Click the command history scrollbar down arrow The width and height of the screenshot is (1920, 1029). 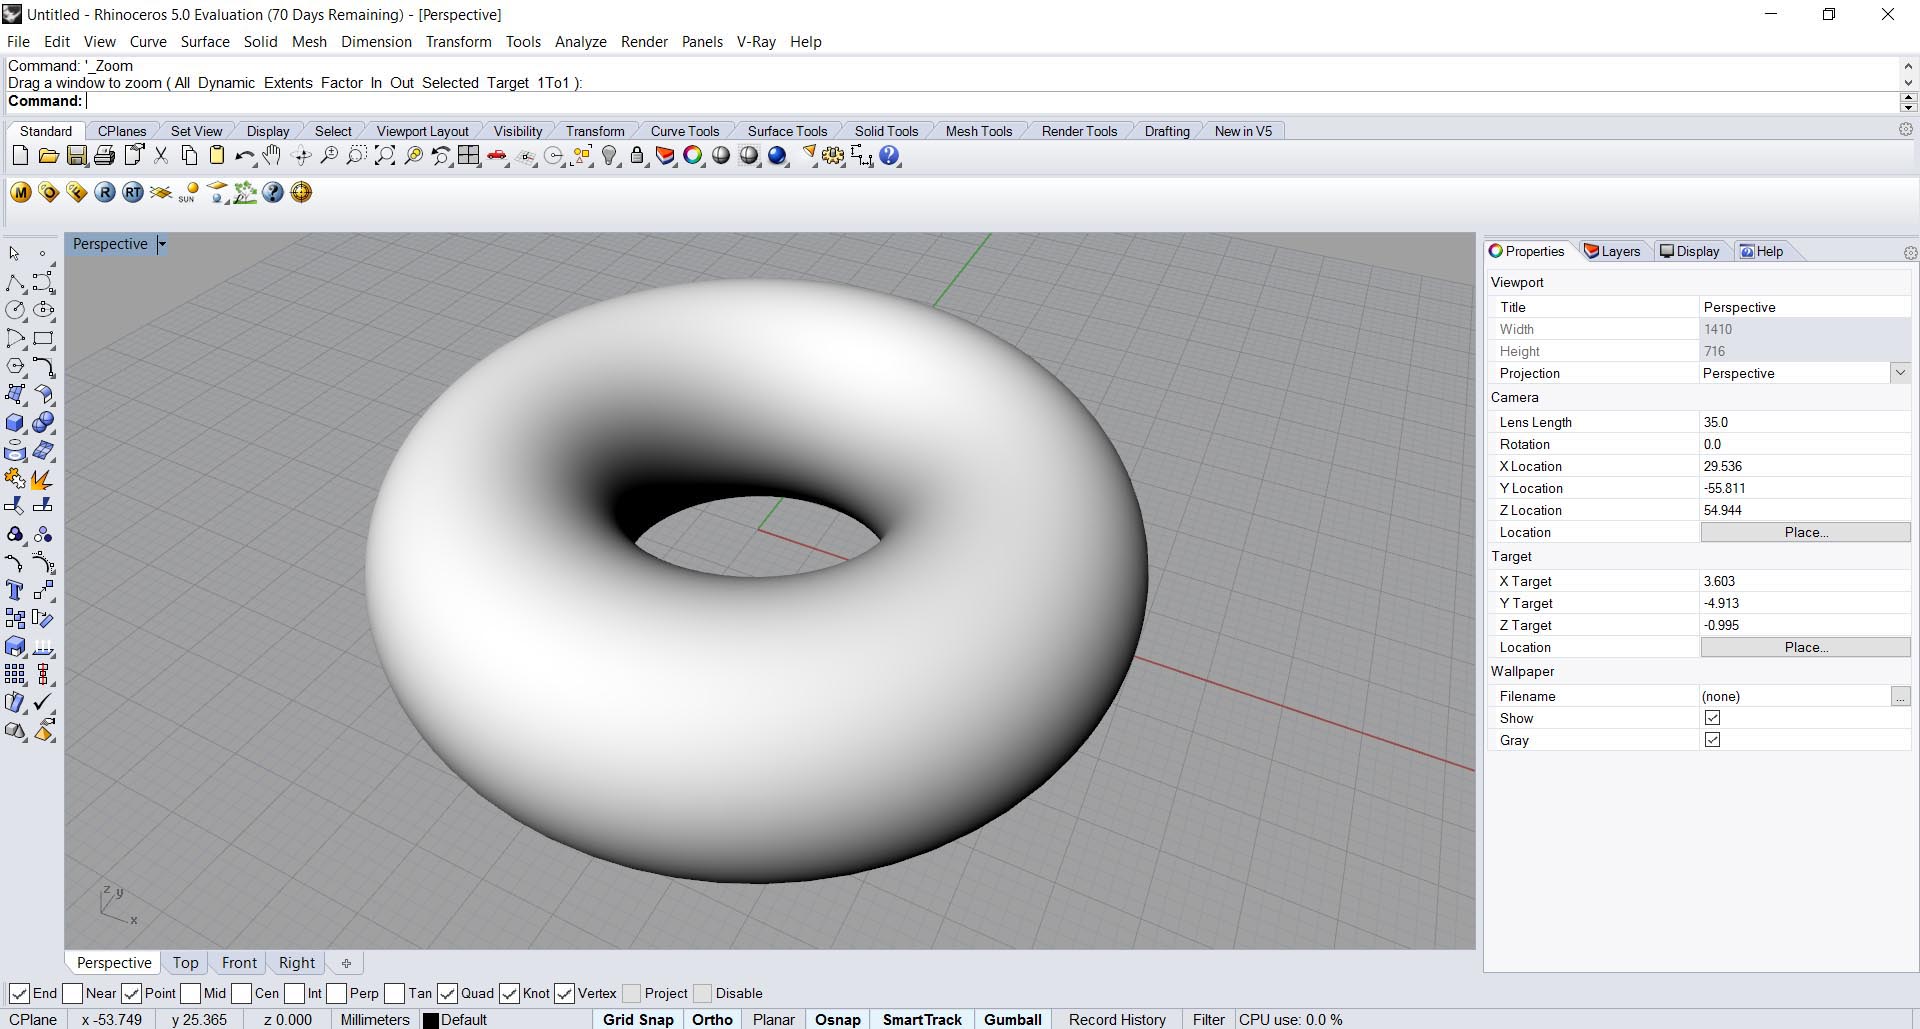coord(1908,83)
